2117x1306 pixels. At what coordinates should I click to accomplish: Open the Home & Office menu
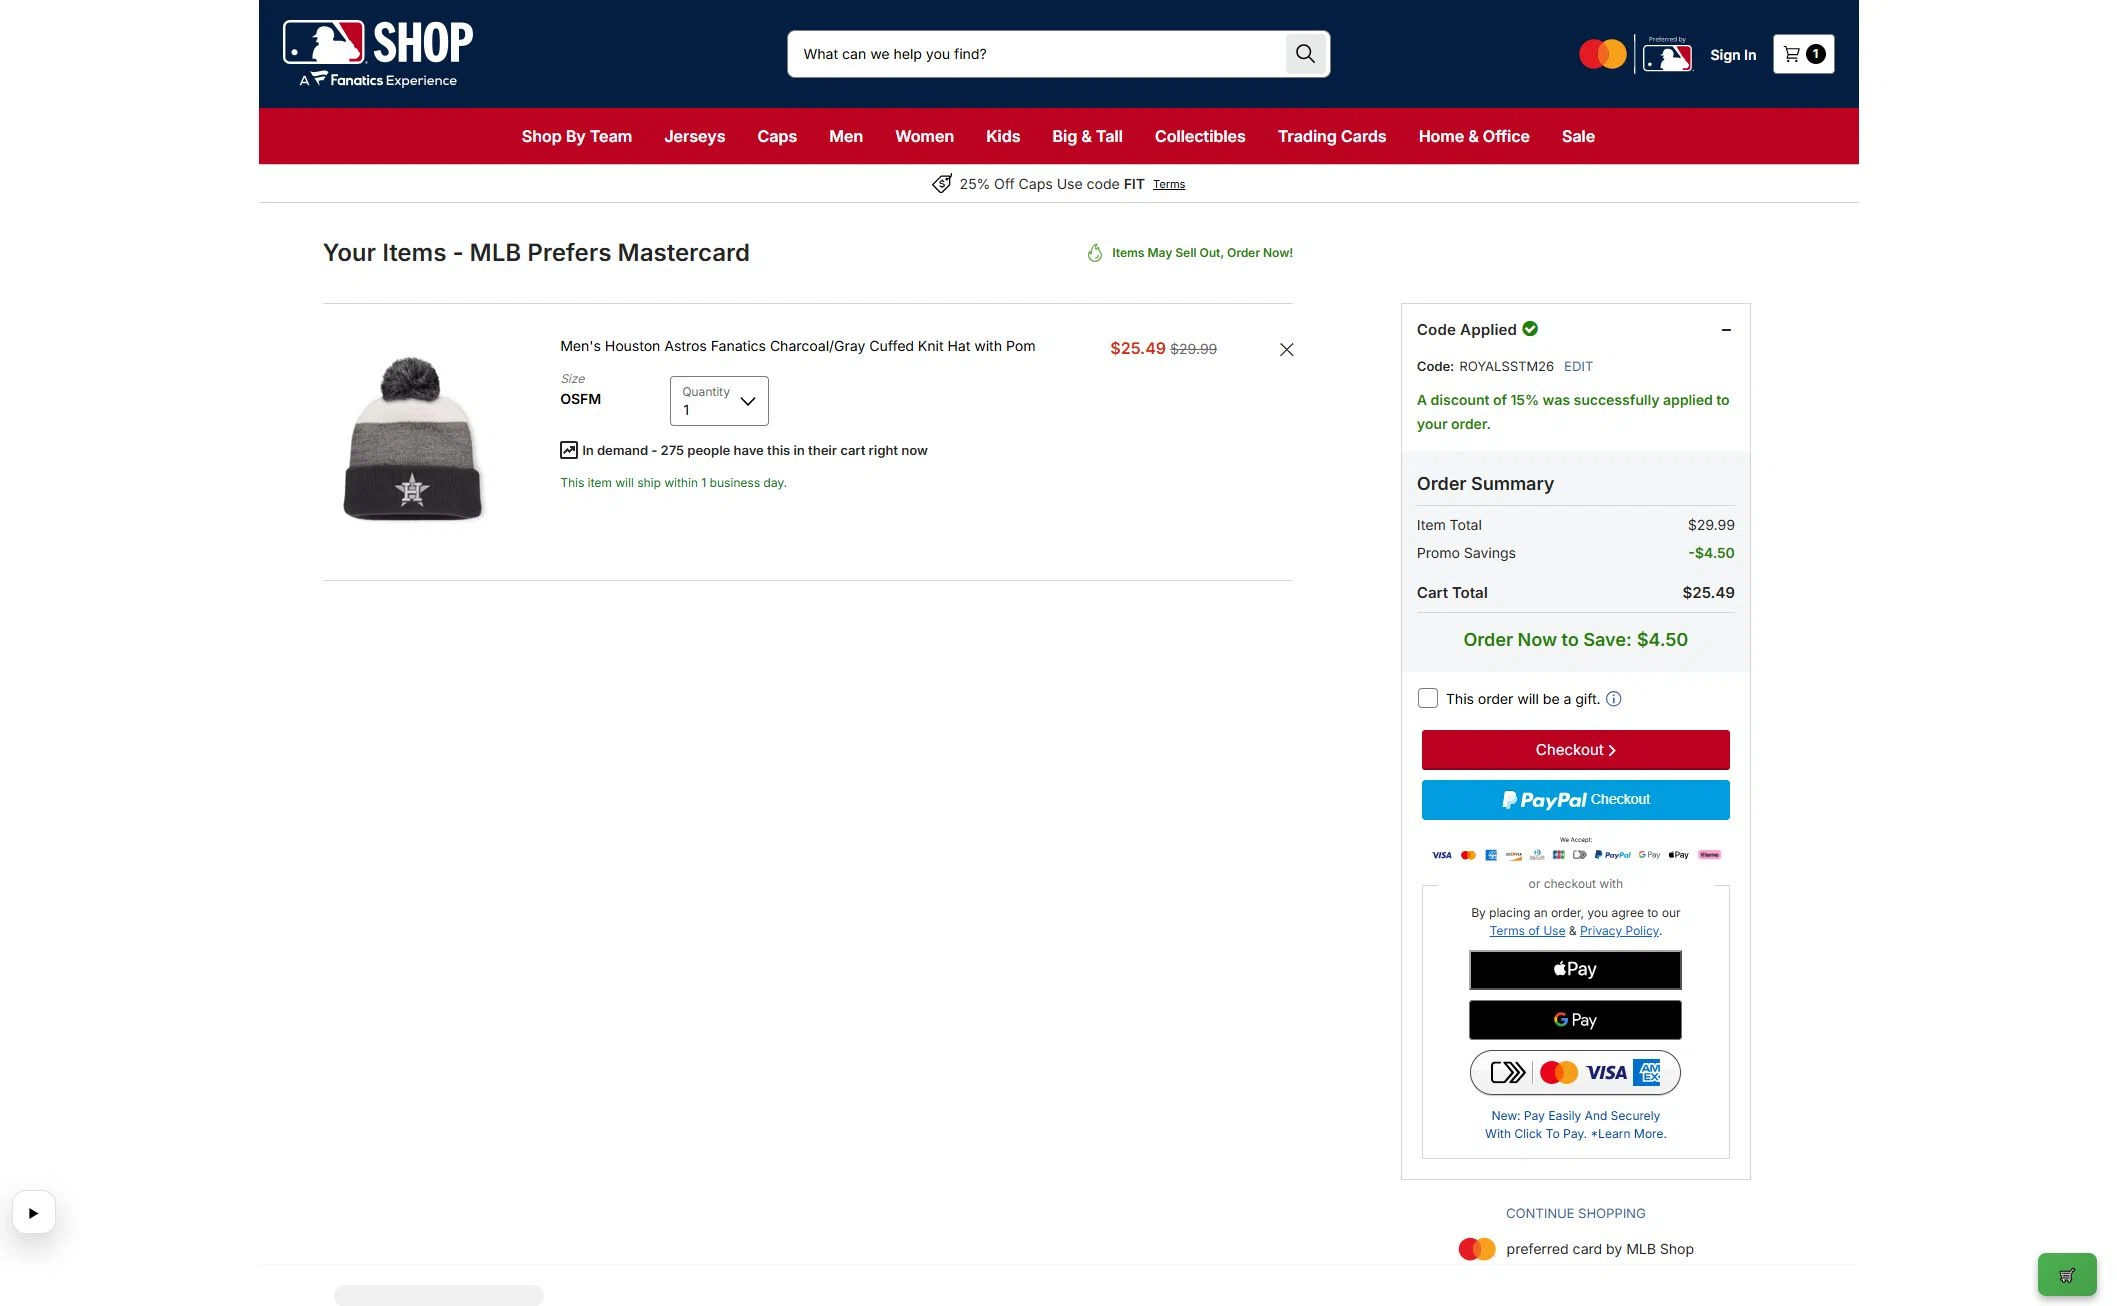(x=1473, y=136)
